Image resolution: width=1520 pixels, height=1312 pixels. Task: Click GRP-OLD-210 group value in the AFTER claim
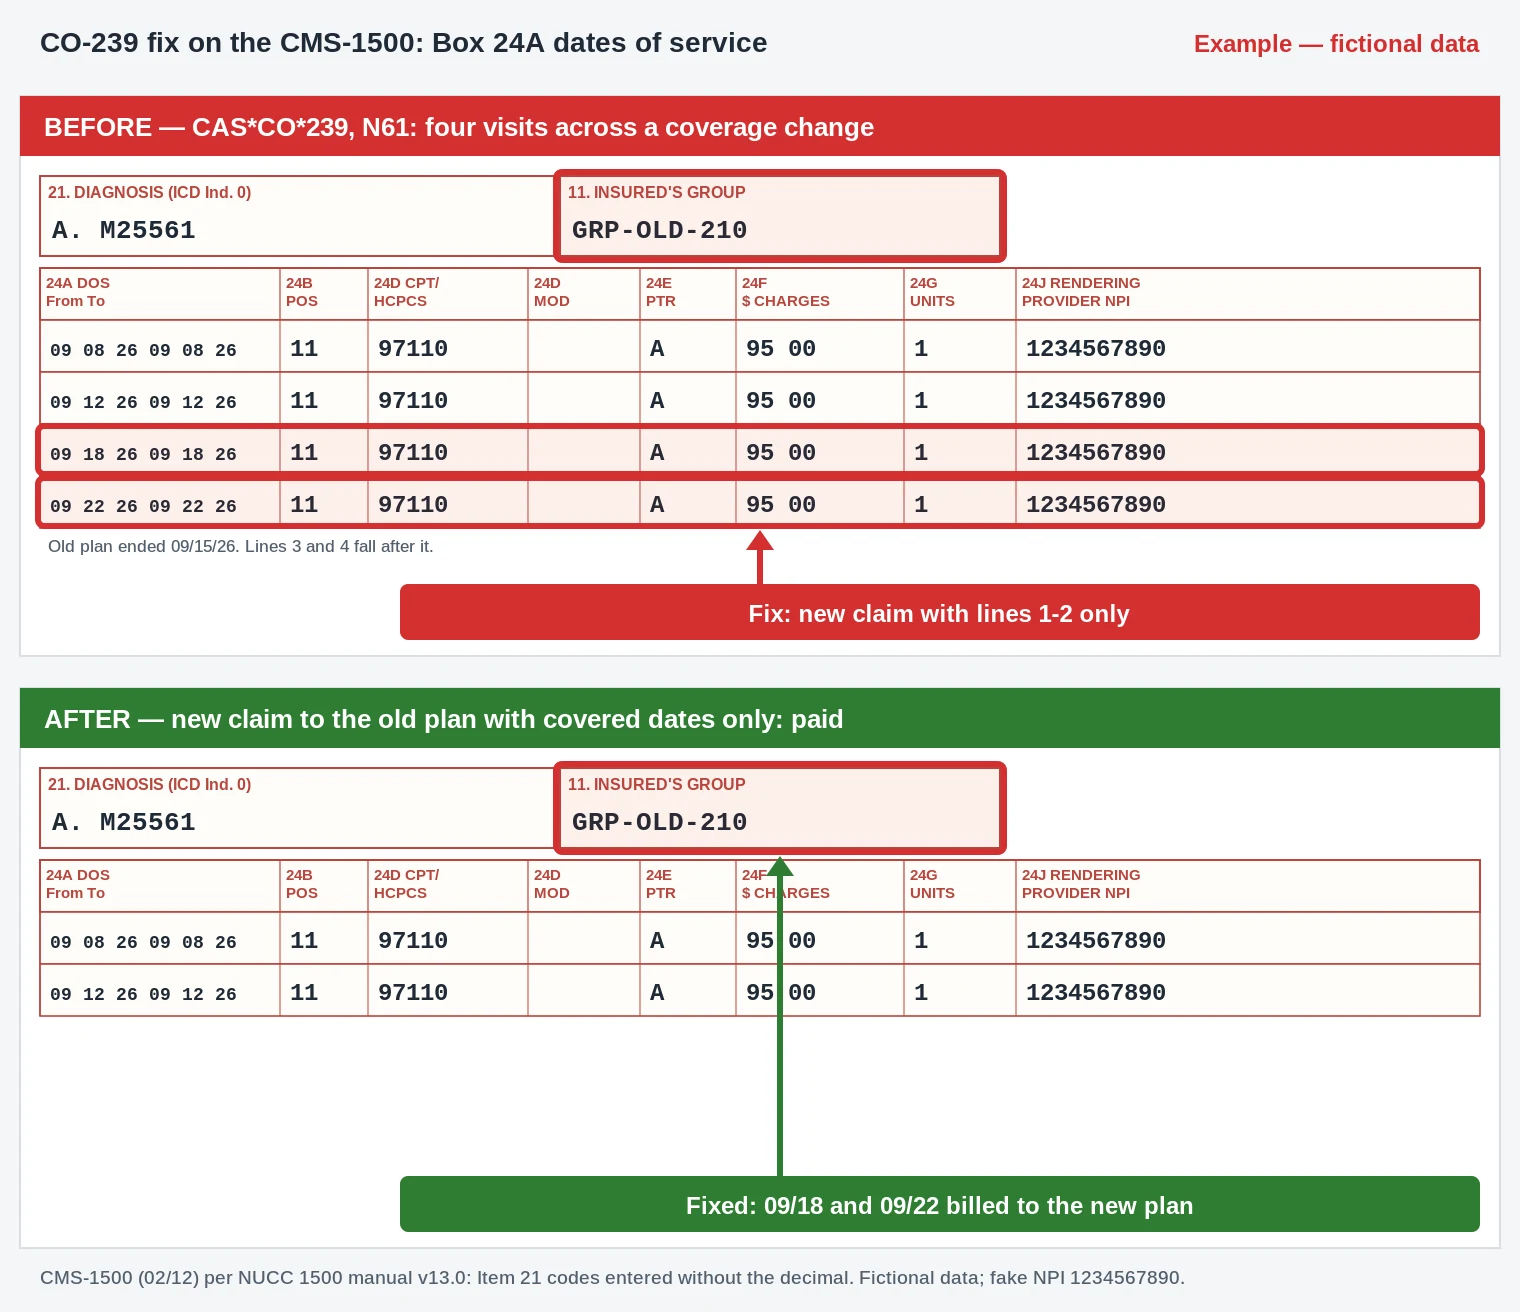coord(659,822)
